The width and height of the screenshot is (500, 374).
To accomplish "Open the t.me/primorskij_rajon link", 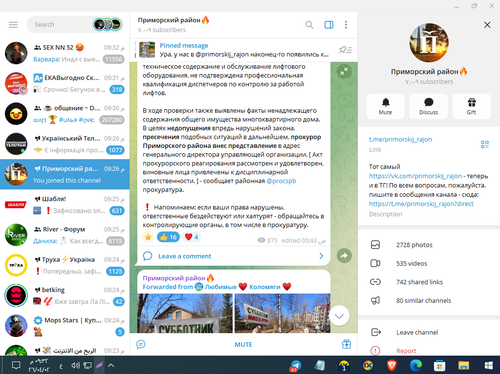I will click(400, 139).
